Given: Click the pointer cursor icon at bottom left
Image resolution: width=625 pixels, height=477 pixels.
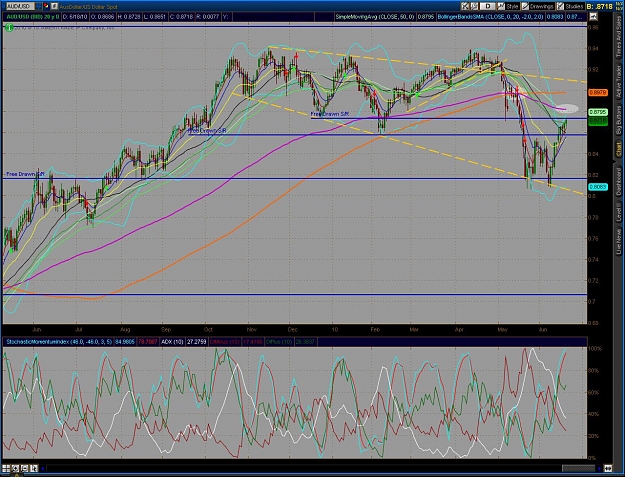Looking at the screenshot, I should (x=33, y=468).
